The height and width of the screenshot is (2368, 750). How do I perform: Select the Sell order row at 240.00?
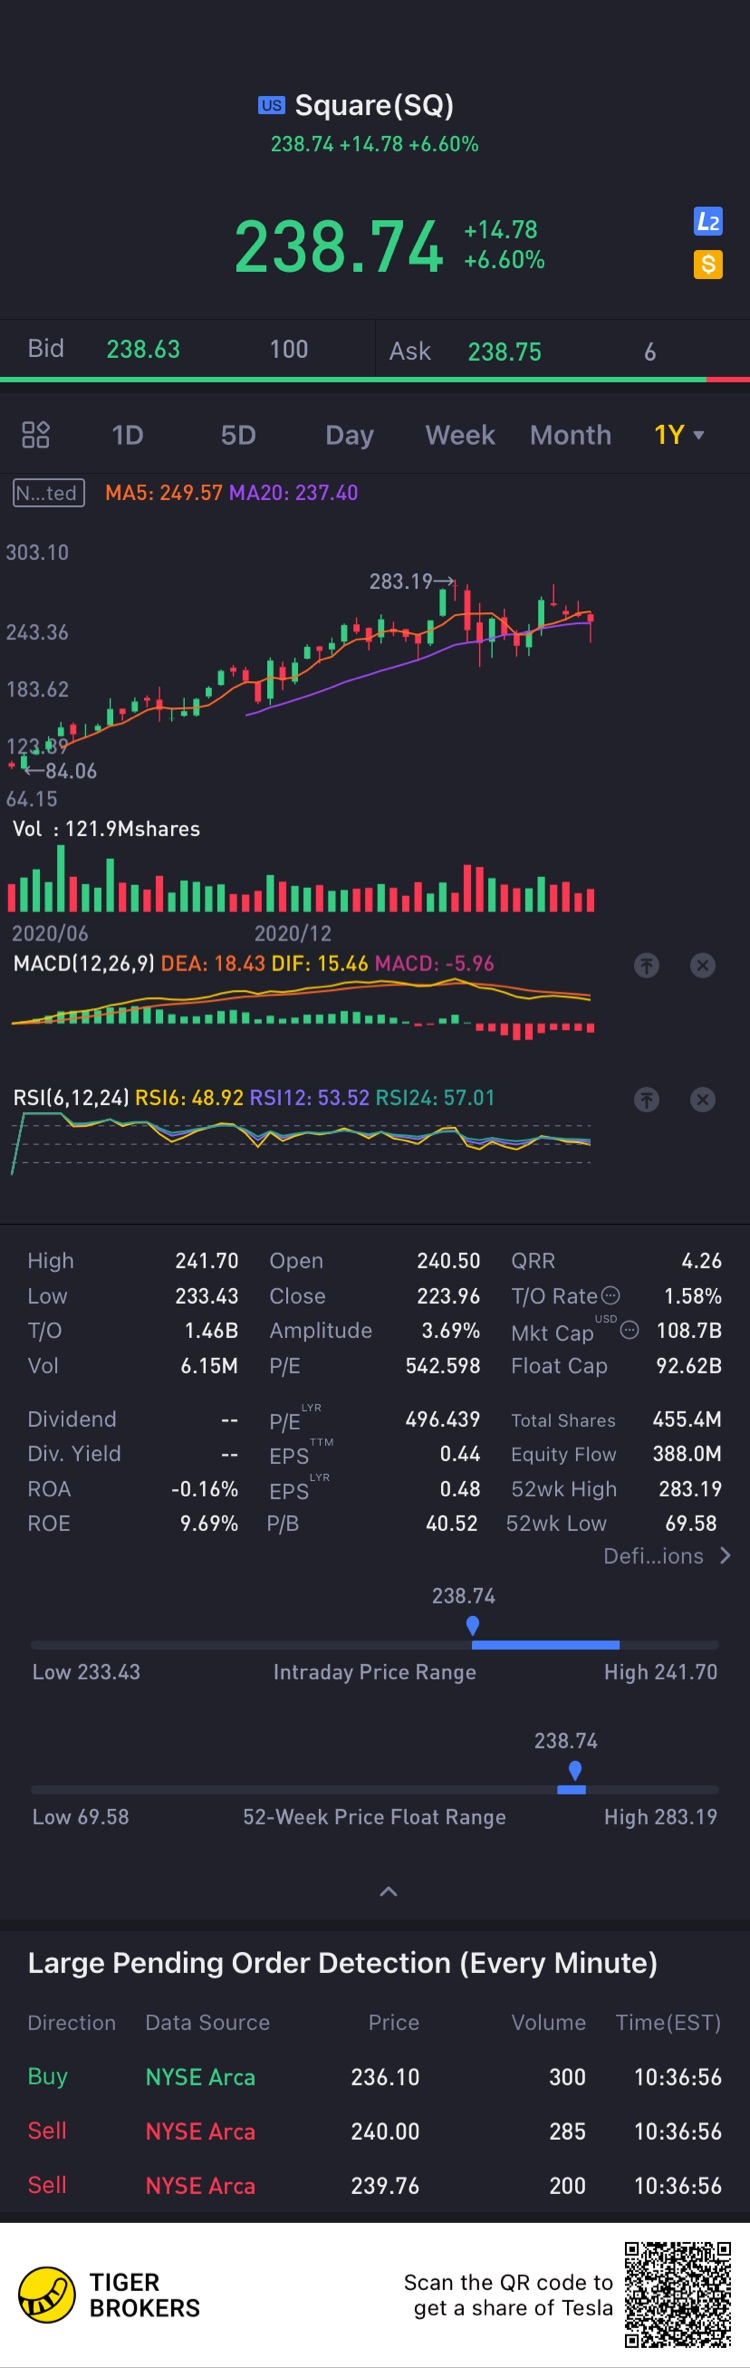pos(375,2131)
